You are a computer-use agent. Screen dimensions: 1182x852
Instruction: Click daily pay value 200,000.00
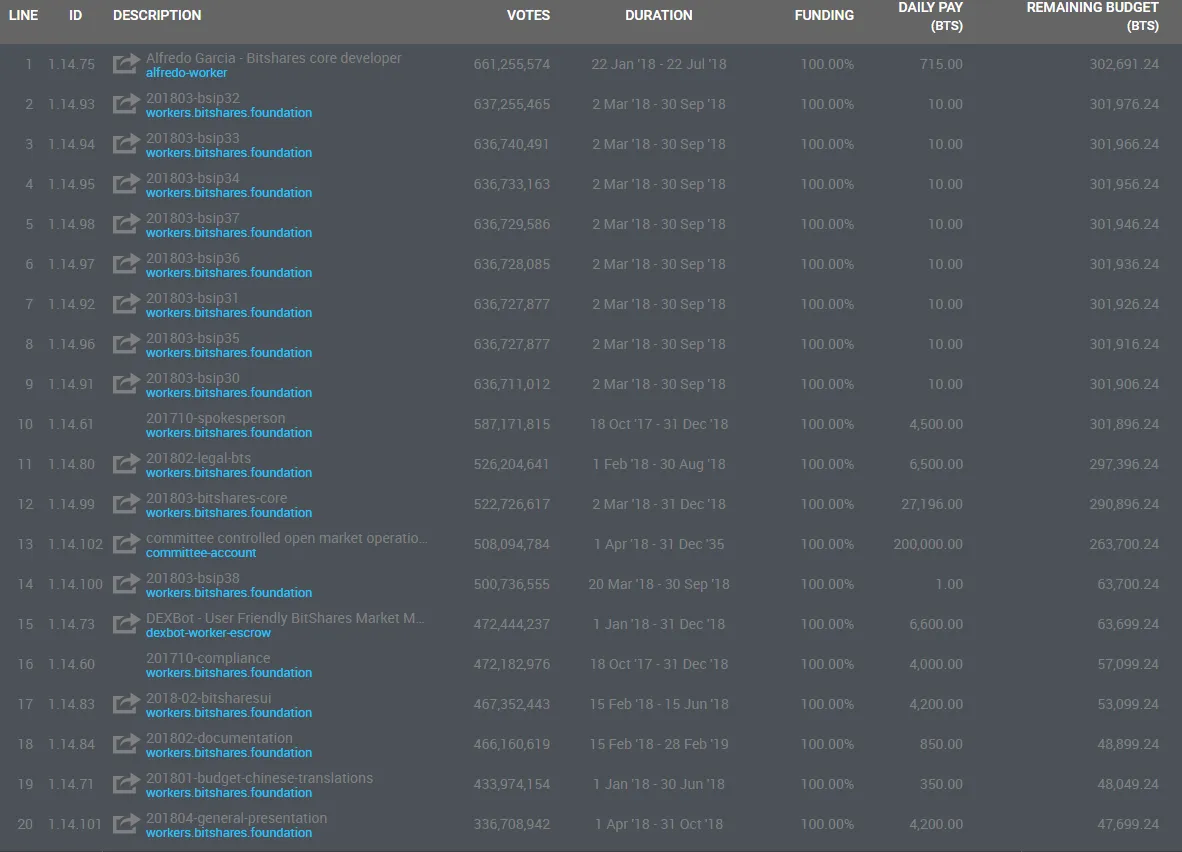tap(928, 544)
